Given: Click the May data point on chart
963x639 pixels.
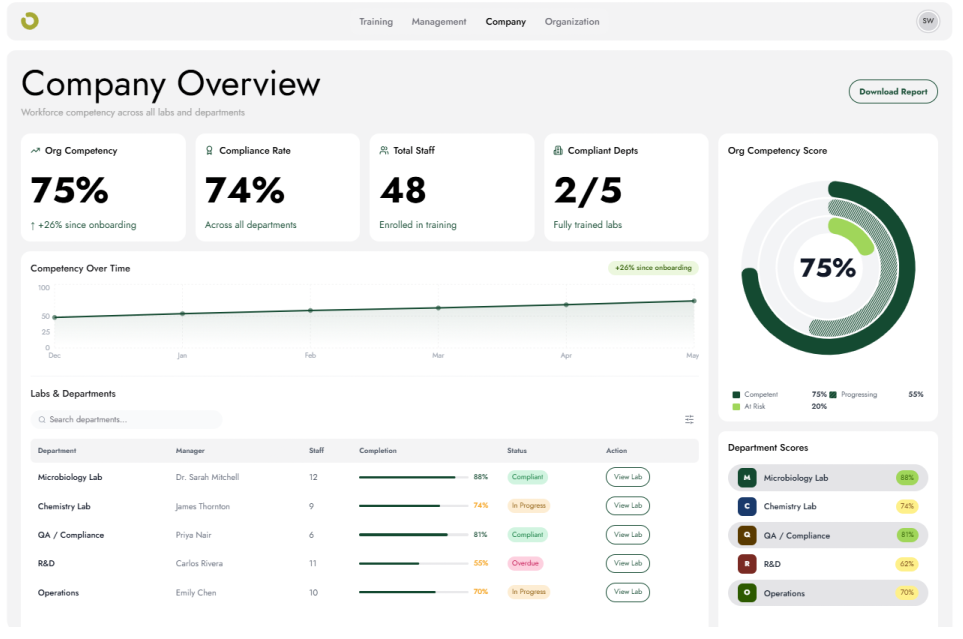Looking at the screenshot, I should click(694, 301).
